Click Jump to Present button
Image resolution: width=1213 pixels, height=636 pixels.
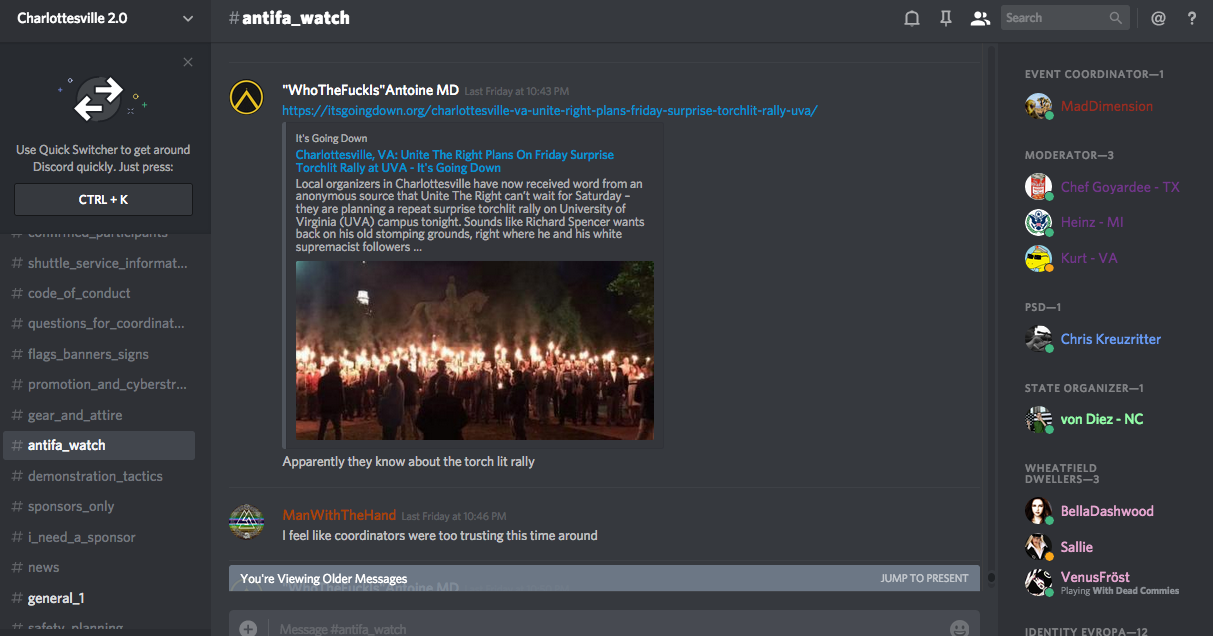click(x=924, y=578)
